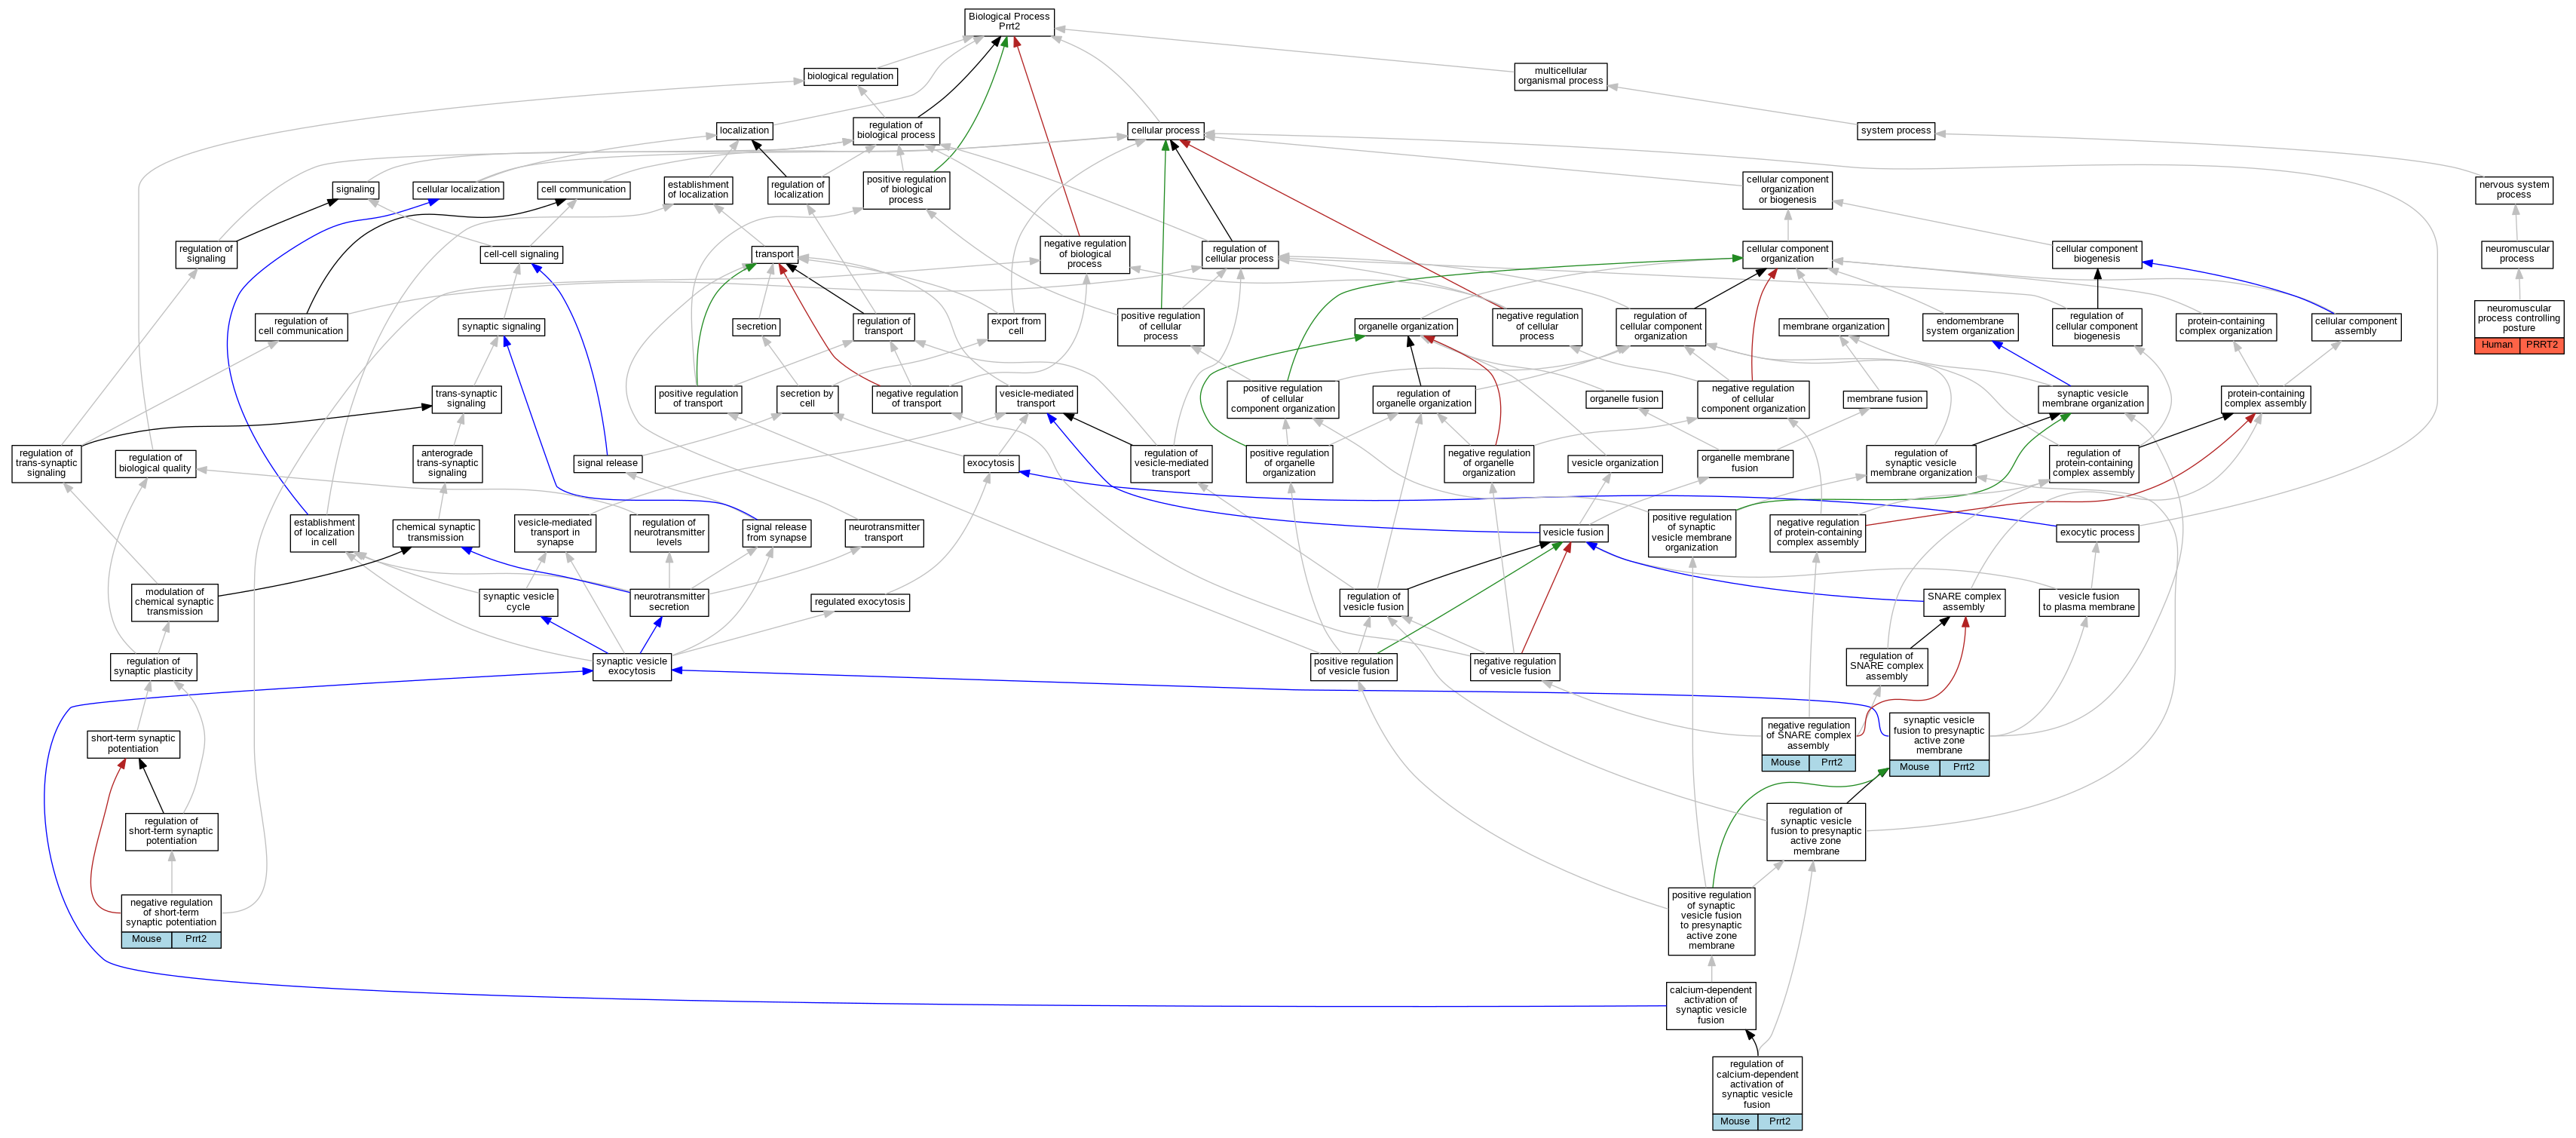Select the 'signaling' node
This screenshot has height=1138, width=2576.
pos(355,190)
